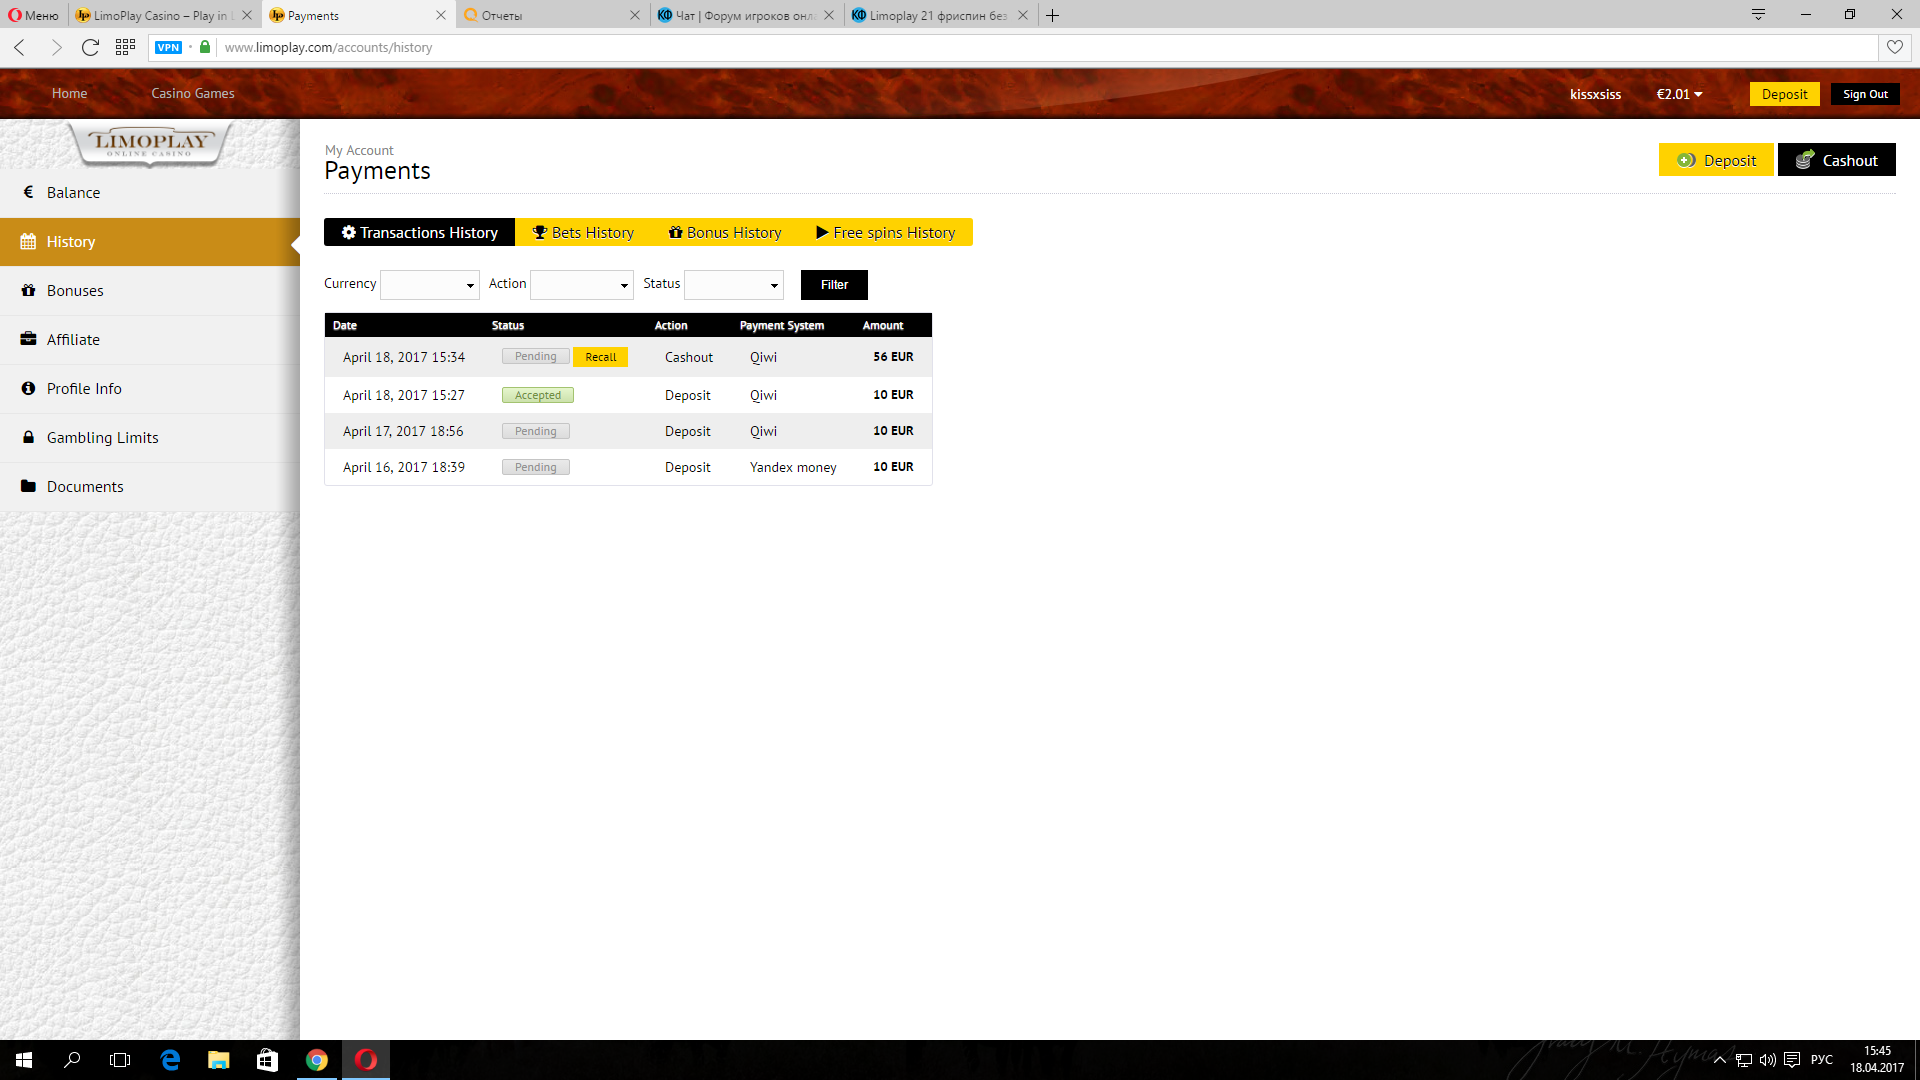Click the black Cashout button
This screenshot has width=1920, height=1080.
pyautogui.click(x=1836, y=160)
